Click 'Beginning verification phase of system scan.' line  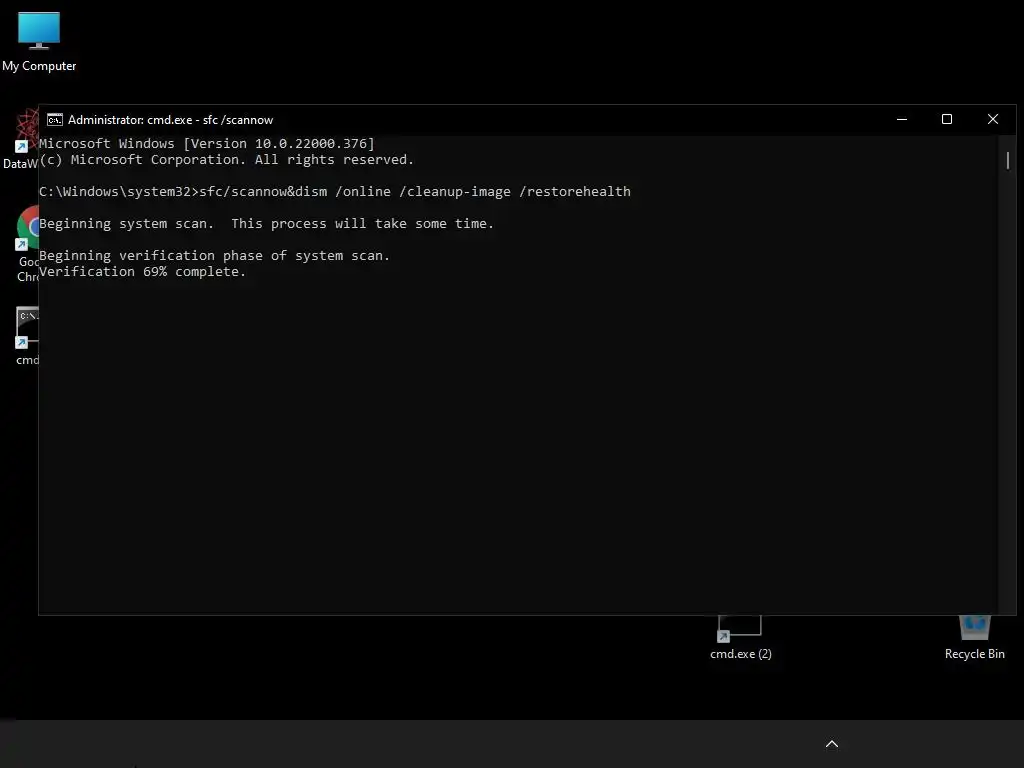click(x=214, y=255)
